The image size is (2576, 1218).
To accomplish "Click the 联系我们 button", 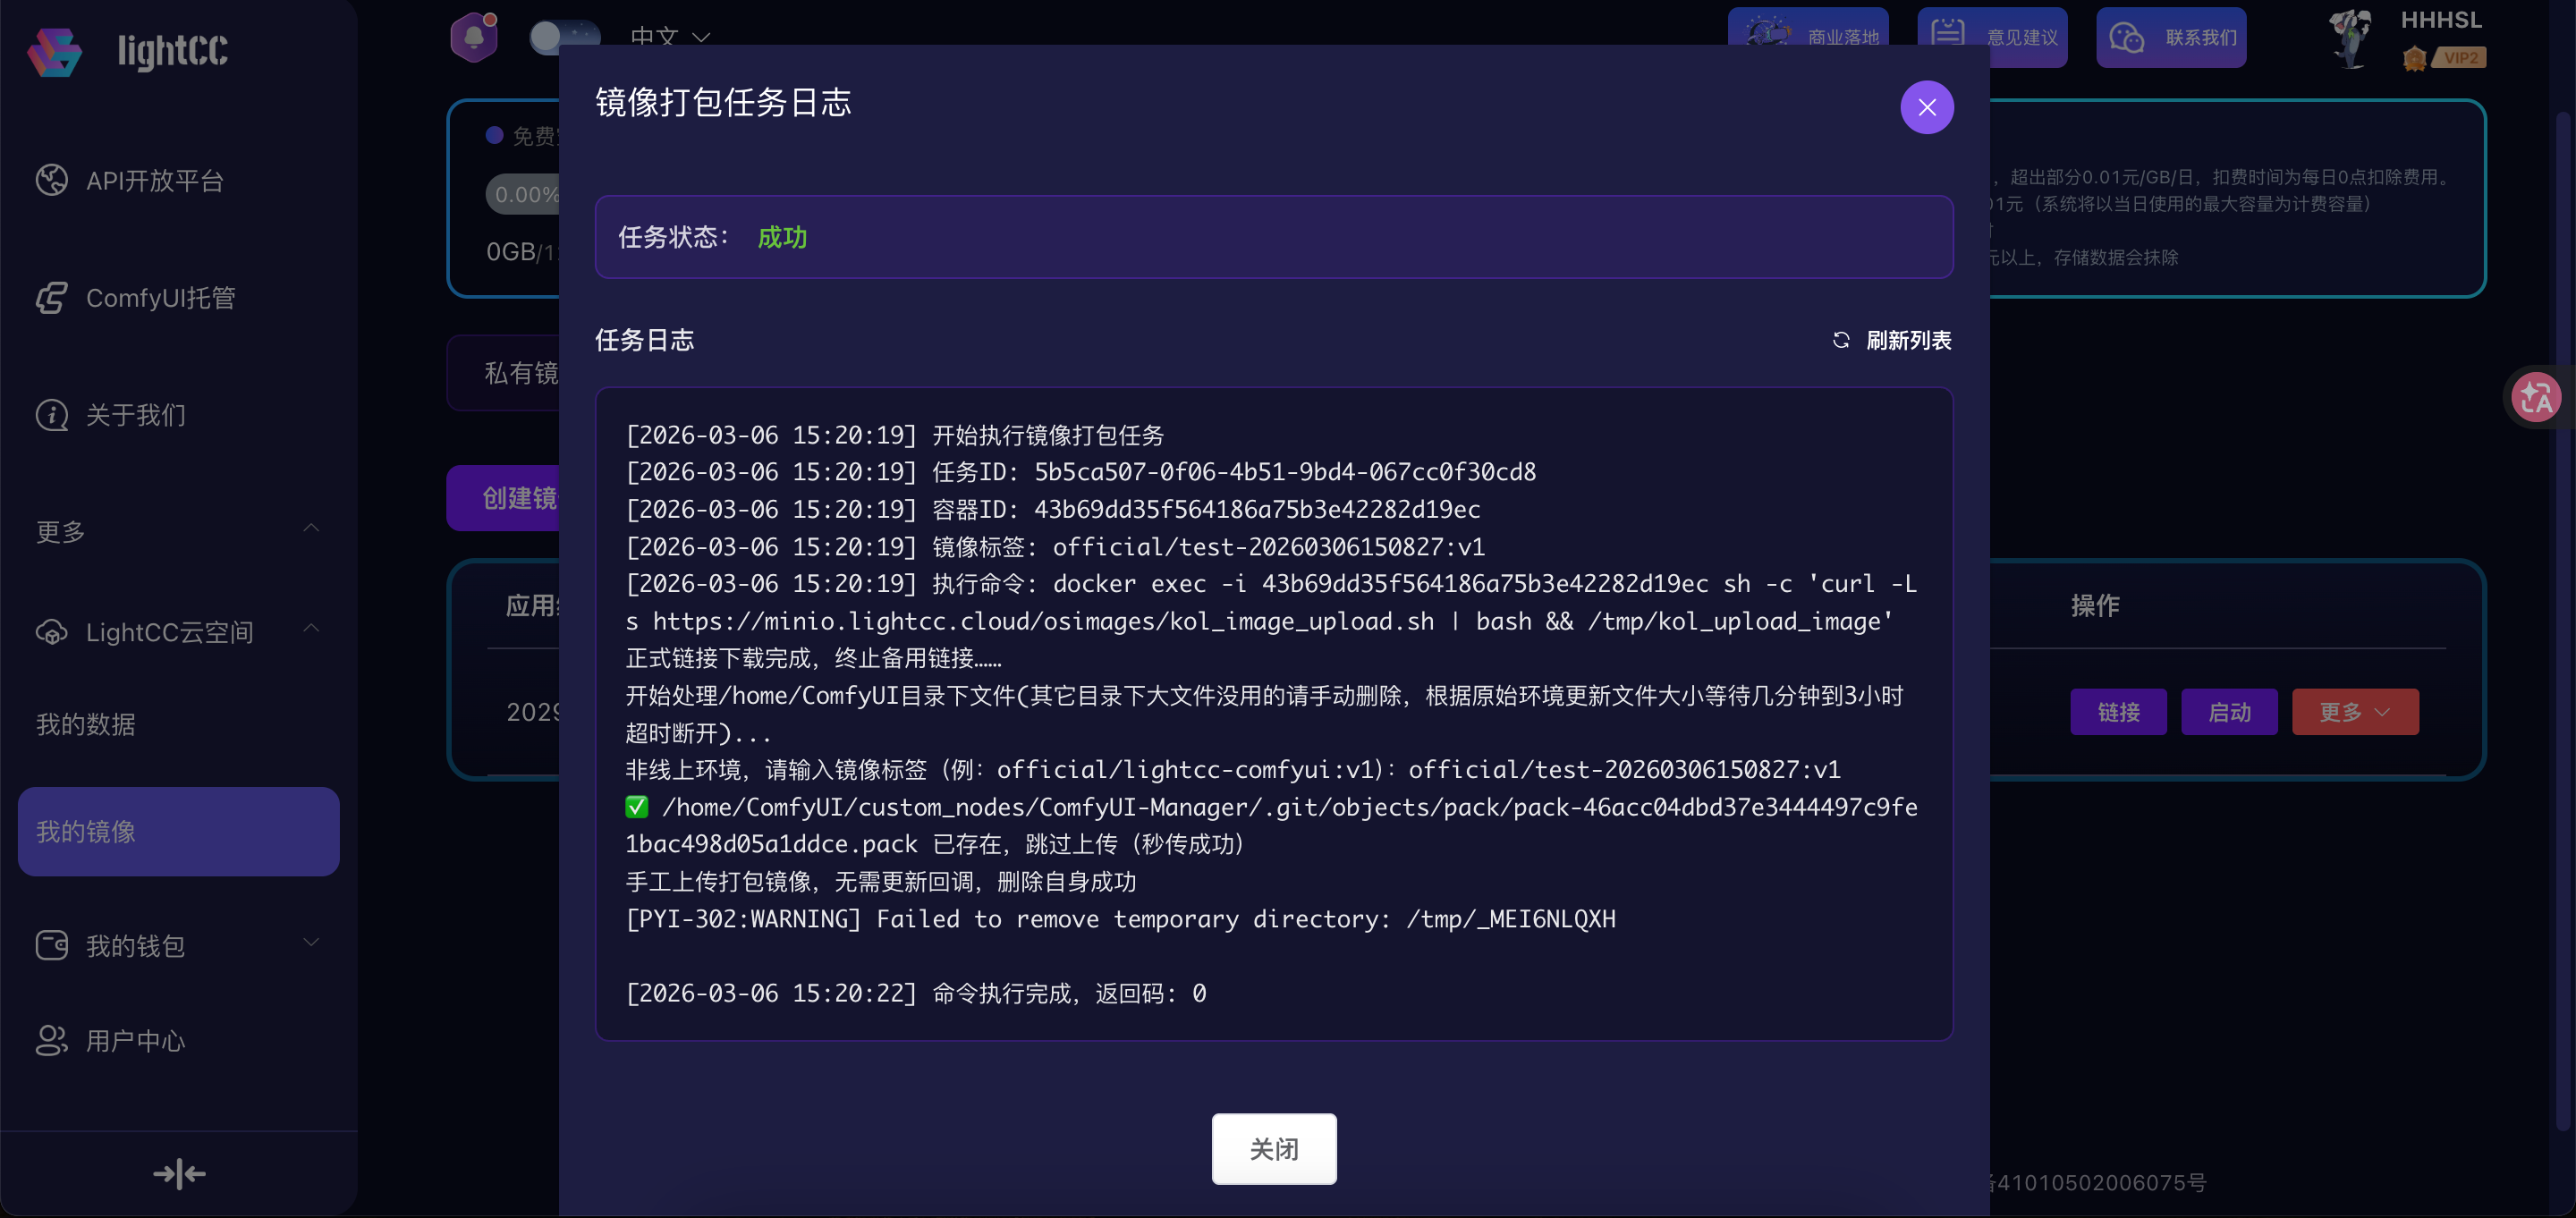I will point(2170,37).
